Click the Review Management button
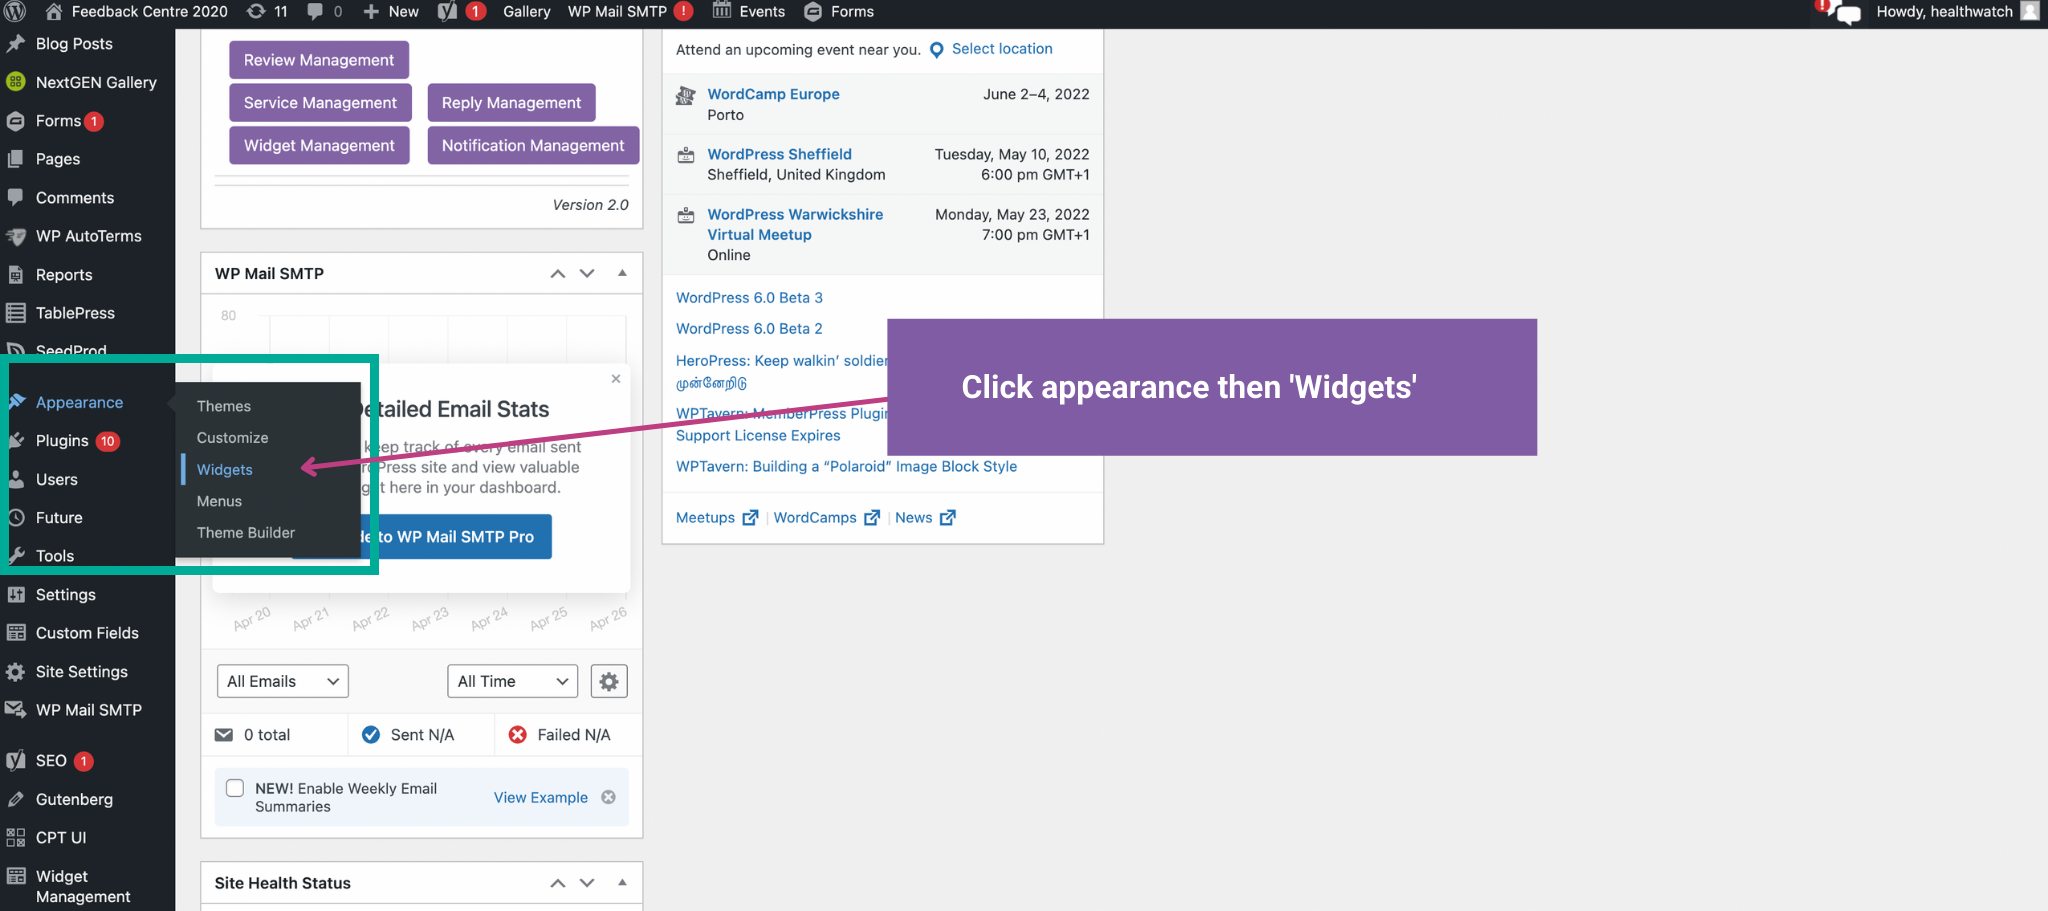The width and height of the screenshot is (2048, 911). pos(319,60)
